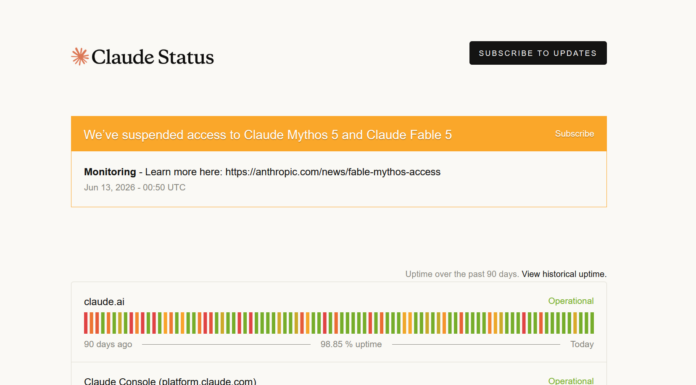The image size is (696, 385).
Task: Click the Claude starburst logo icon
Action: (x=80, y=56)
